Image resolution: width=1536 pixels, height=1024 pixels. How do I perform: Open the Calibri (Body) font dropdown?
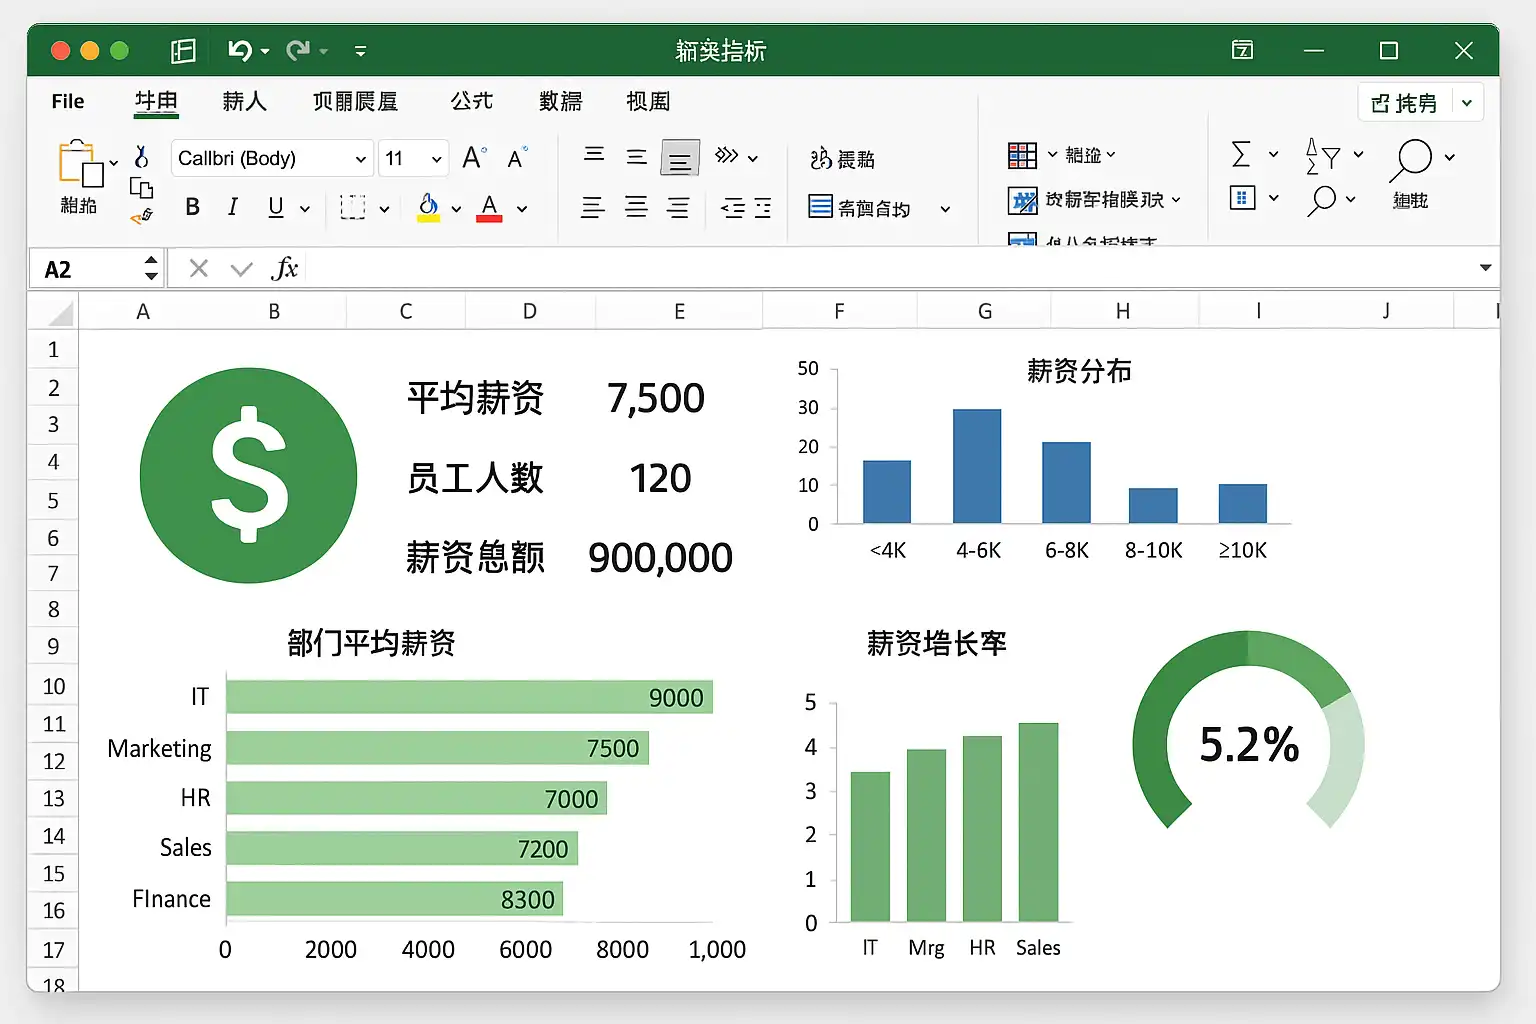point(271,158)
